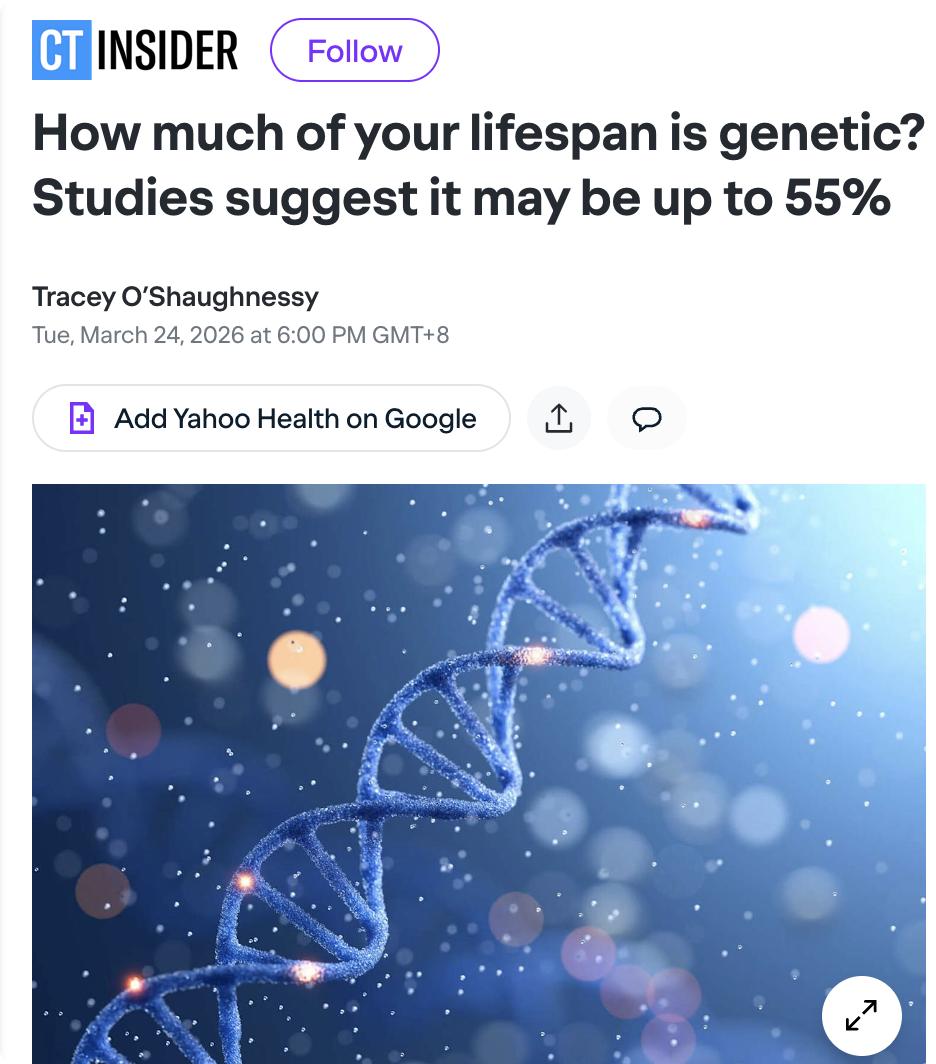The image size is (936, 1064).
Task: Open Tracey O'Shaughnessy's author profile
Action: pos(175,297)
